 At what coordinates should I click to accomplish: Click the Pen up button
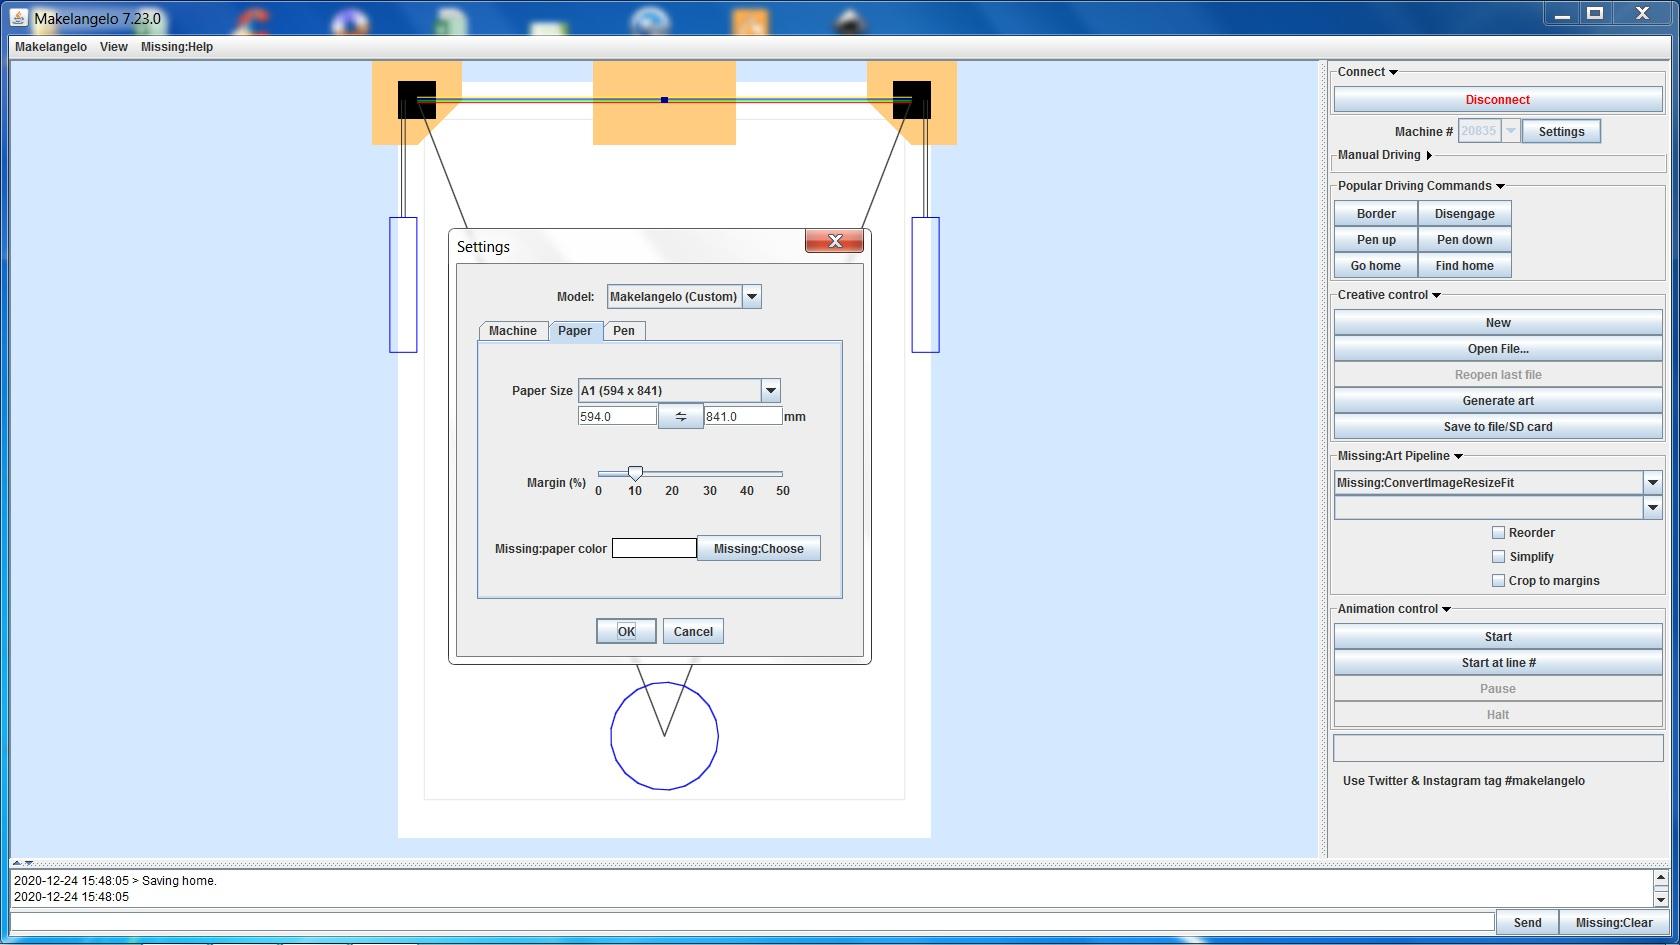pyautogui.click(x=1376, y=240)
